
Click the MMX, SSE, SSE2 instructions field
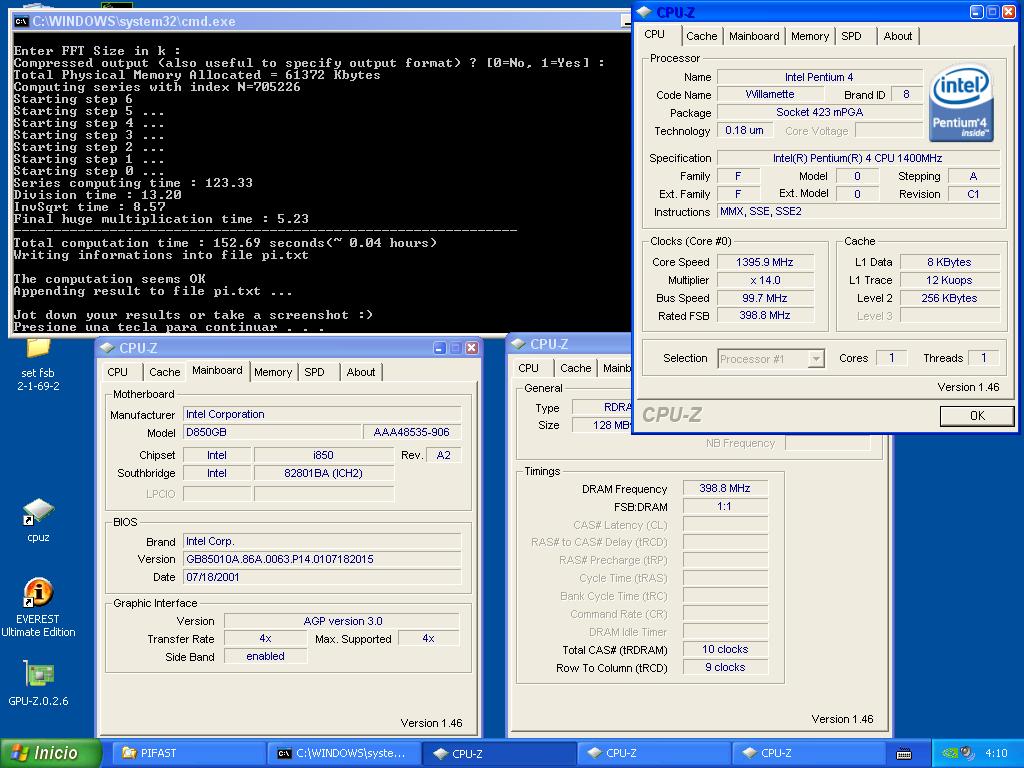click(x=857, y=212)
